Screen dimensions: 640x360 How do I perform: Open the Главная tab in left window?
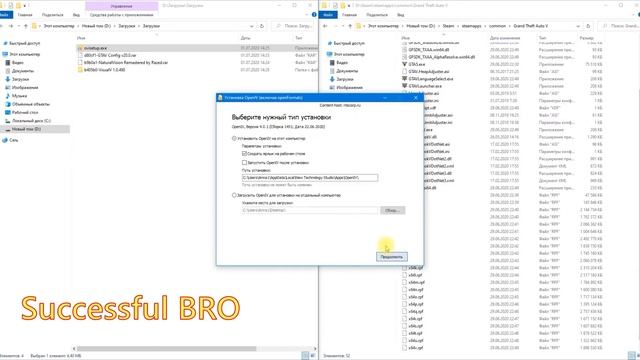[25, 15]
